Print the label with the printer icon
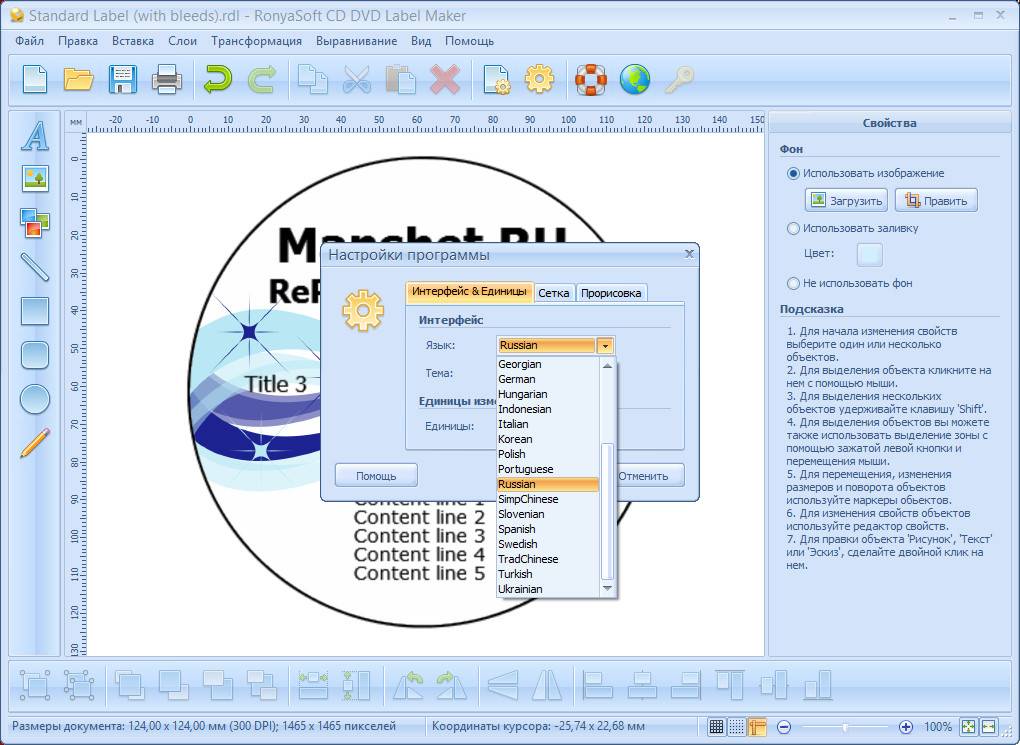The image size is (1020, 745). pos(167,80)
